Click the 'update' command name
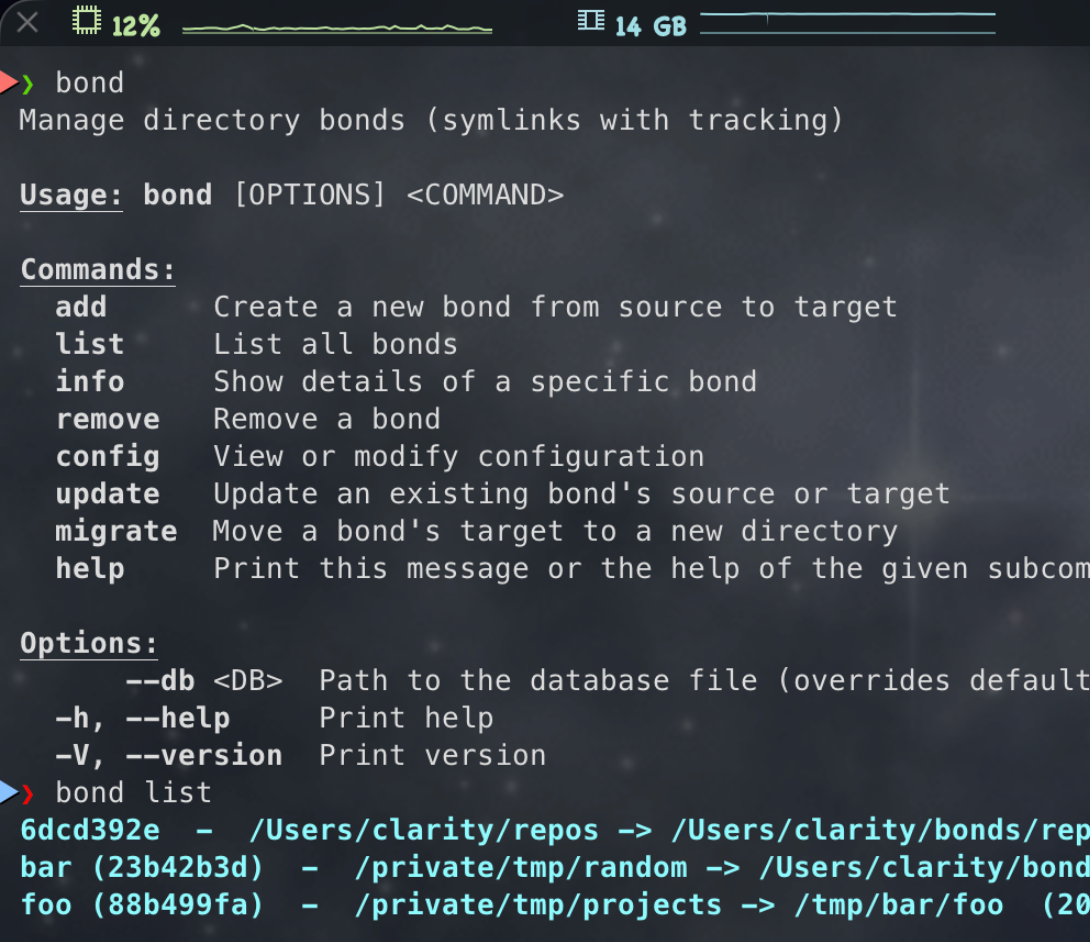The image size is (1090, 942). (108, 495)
